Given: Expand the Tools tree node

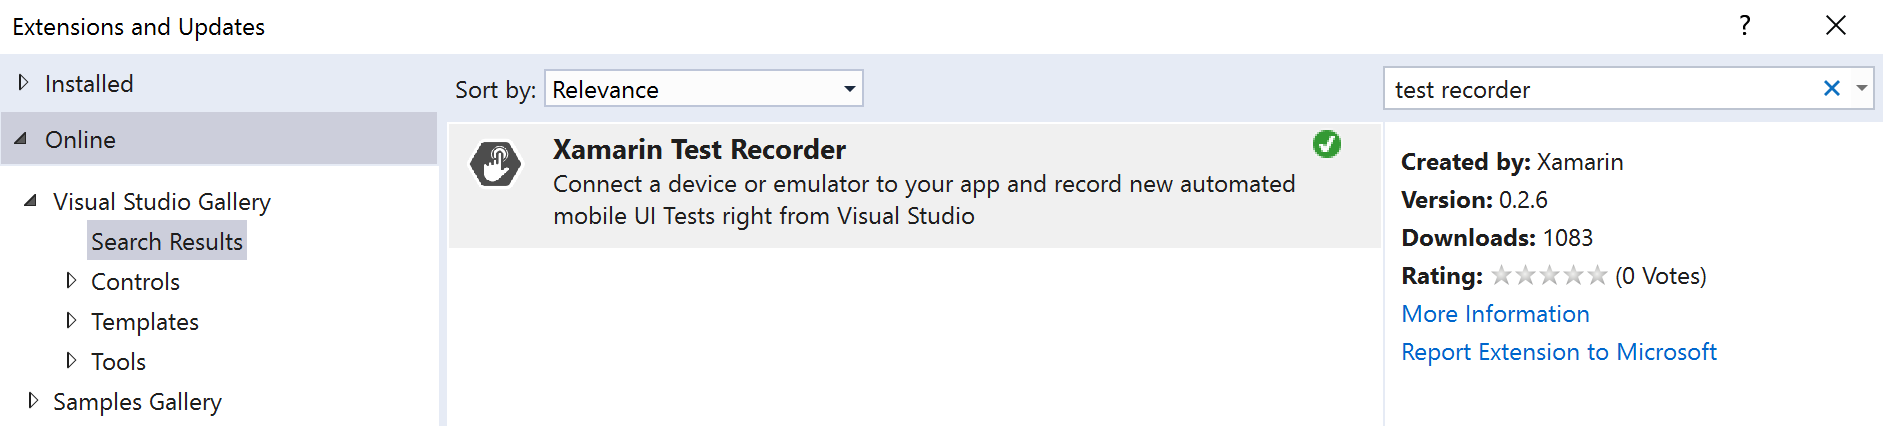Looking at the screenshot, I should click(x=71, y=361).
